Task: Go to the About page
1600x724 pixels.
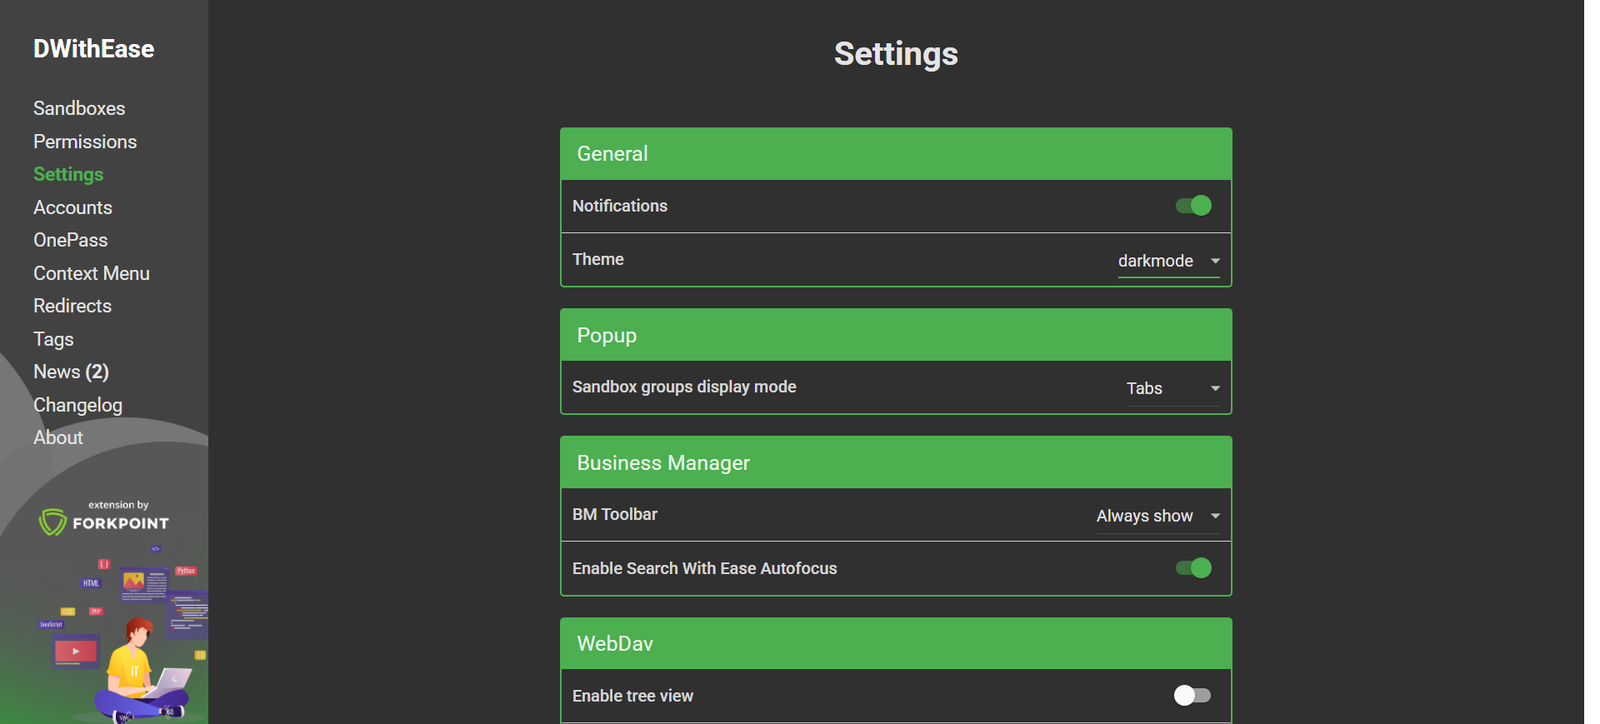Action: 58,438
